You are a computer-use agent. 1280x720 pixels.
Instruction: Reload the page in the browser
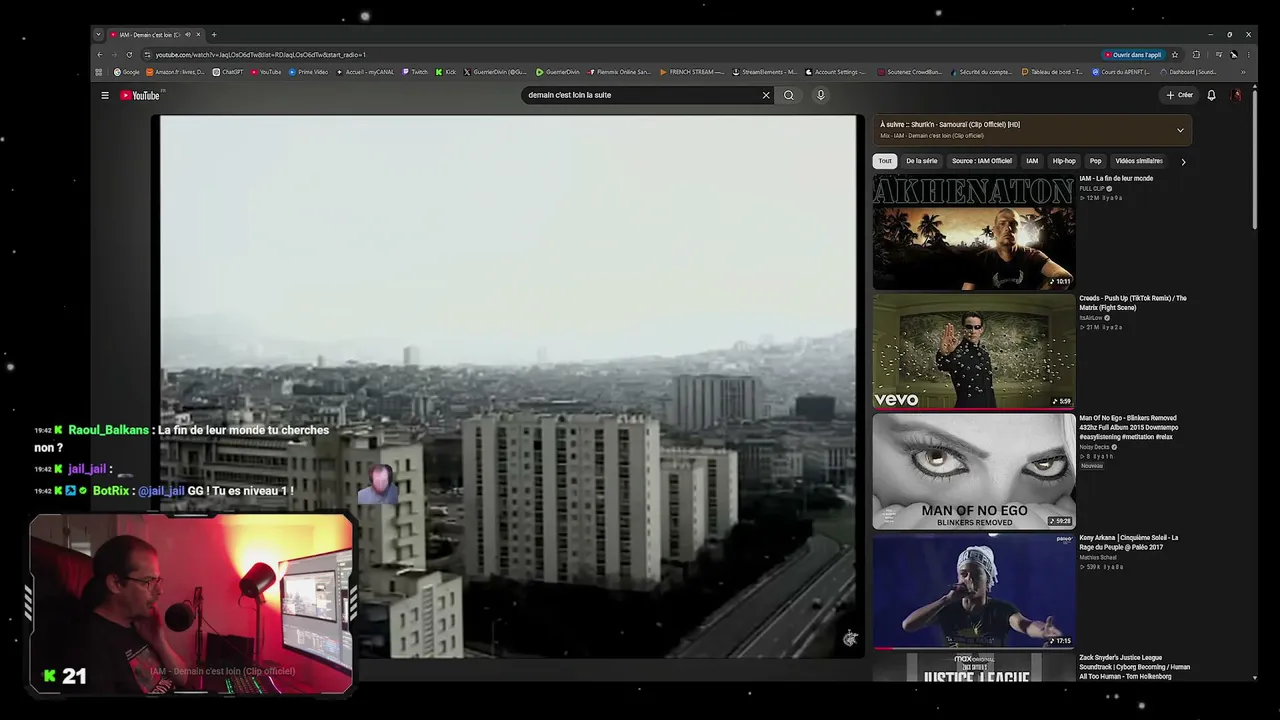click(129, 55)
